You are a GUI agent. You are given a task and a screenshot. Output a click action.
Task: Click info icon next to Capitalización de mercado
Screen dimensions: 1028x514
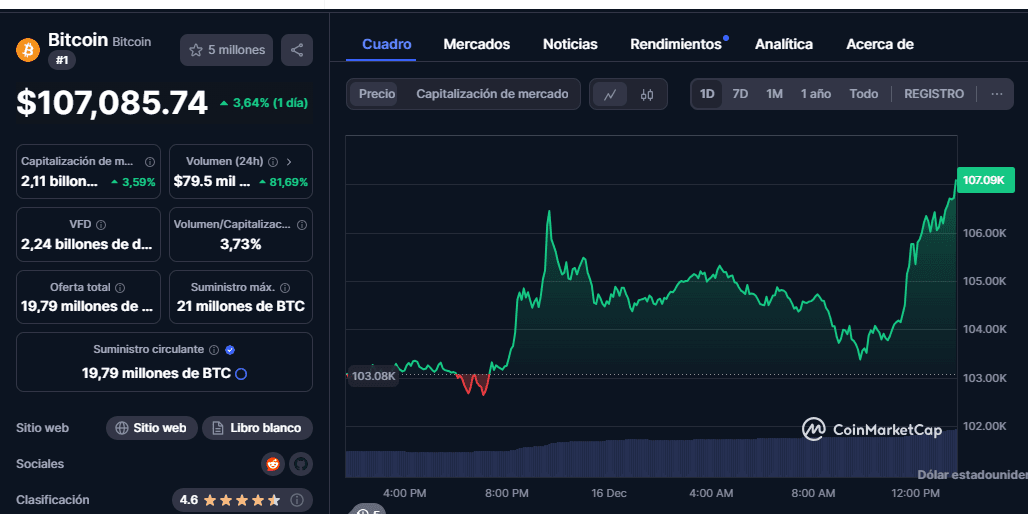point(149,161)
